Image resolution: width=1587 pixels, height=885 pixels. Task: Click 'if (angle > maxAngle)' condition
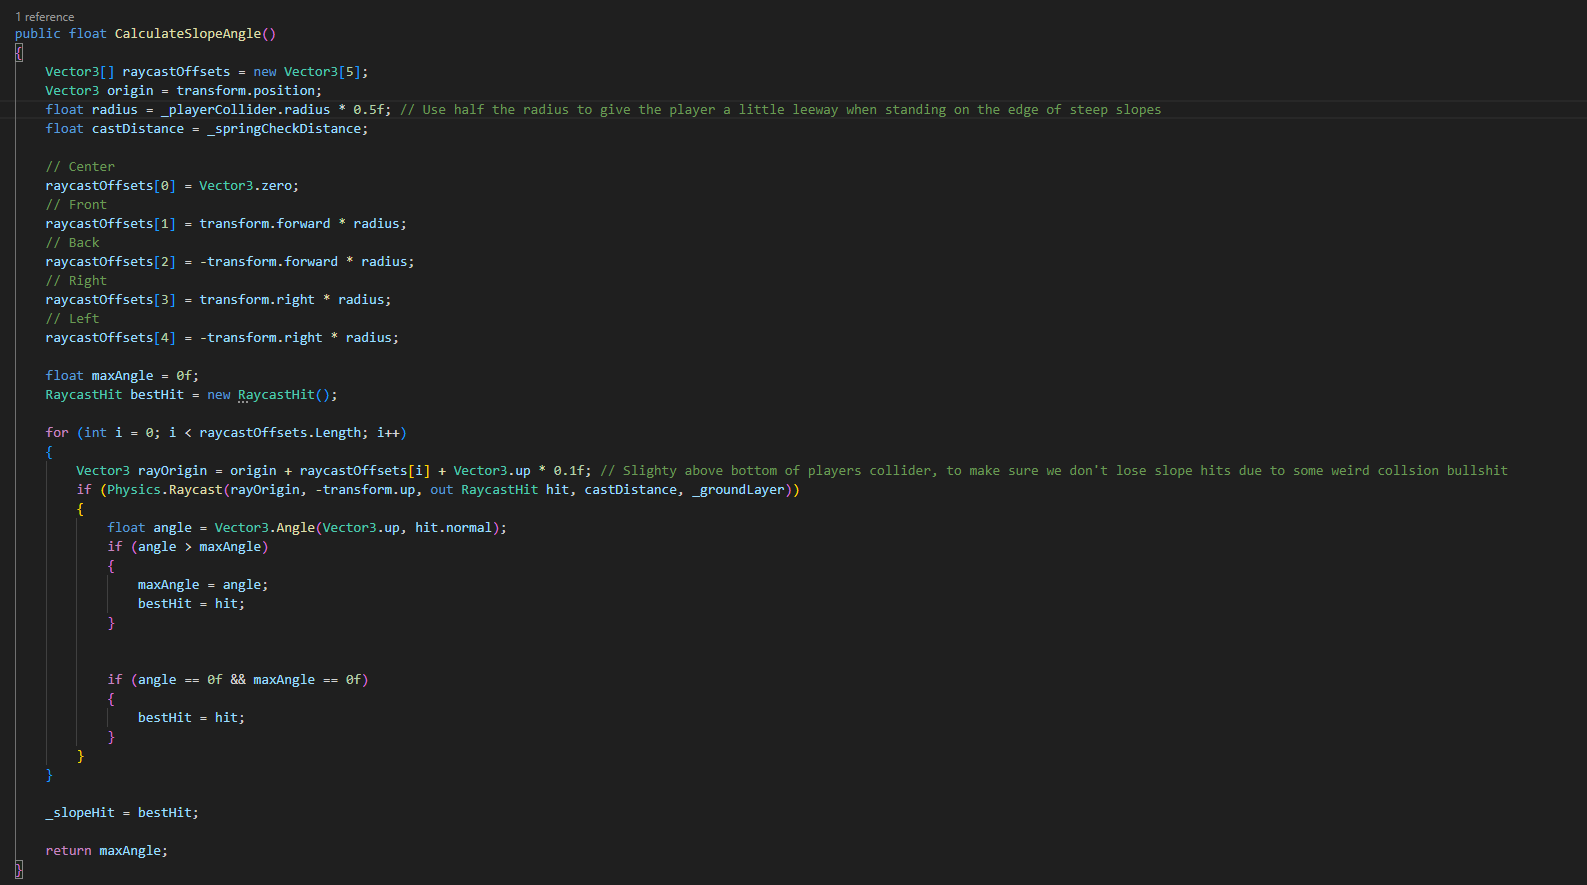pyautogui.click(x=188, y=547)
